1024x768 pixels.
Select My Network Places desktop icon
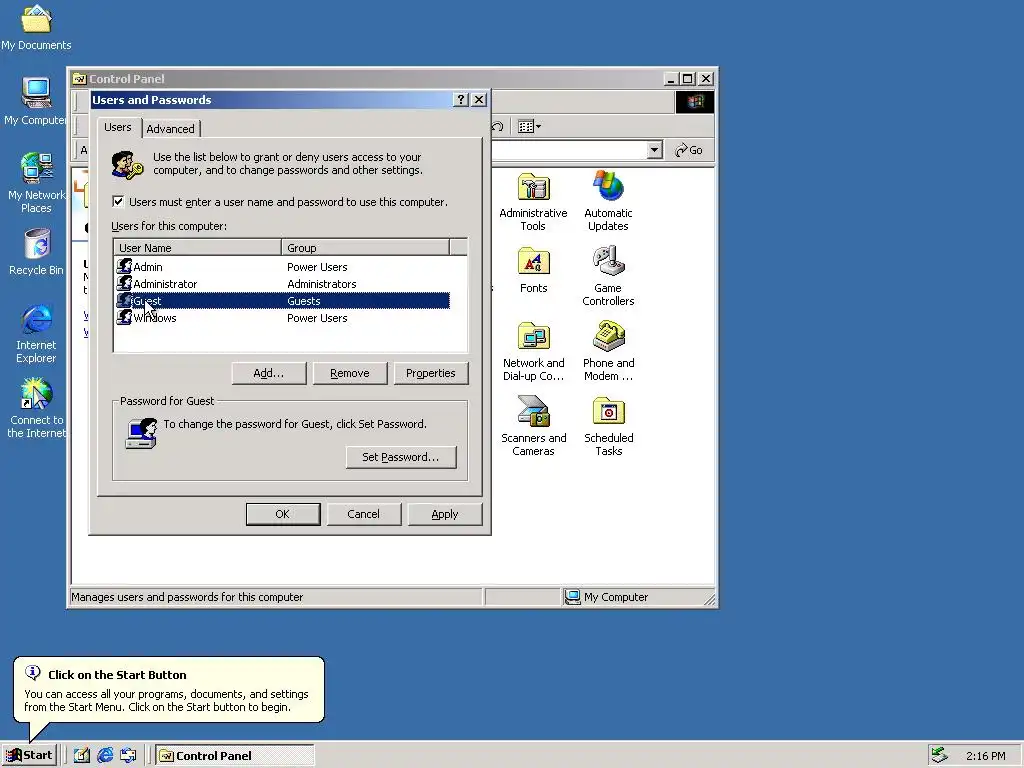click(x=36, y=184)
